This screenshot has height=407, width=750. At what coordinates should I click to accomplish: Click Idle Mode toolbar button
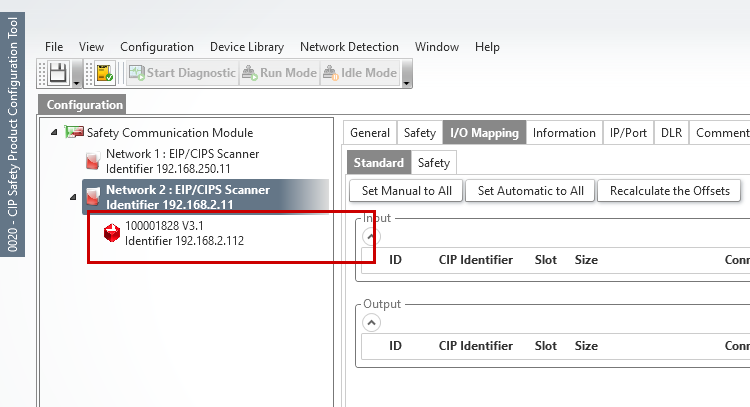[360, 73]
